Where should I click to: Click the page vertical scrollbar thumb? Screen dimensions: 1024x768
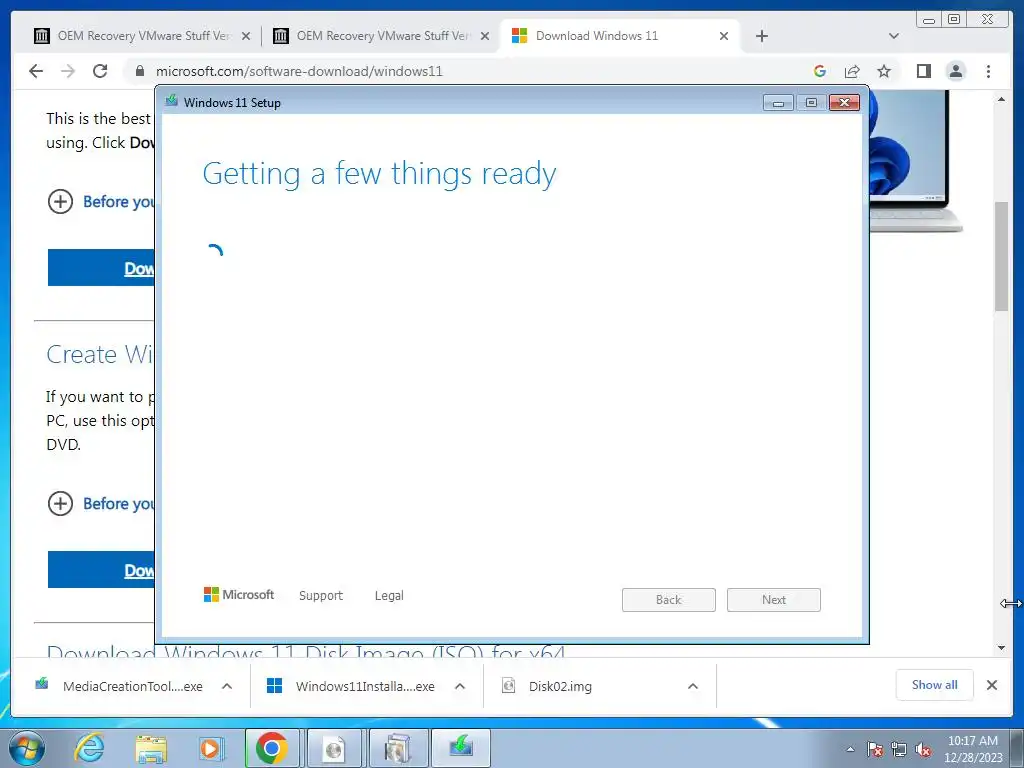(1001, 257)
